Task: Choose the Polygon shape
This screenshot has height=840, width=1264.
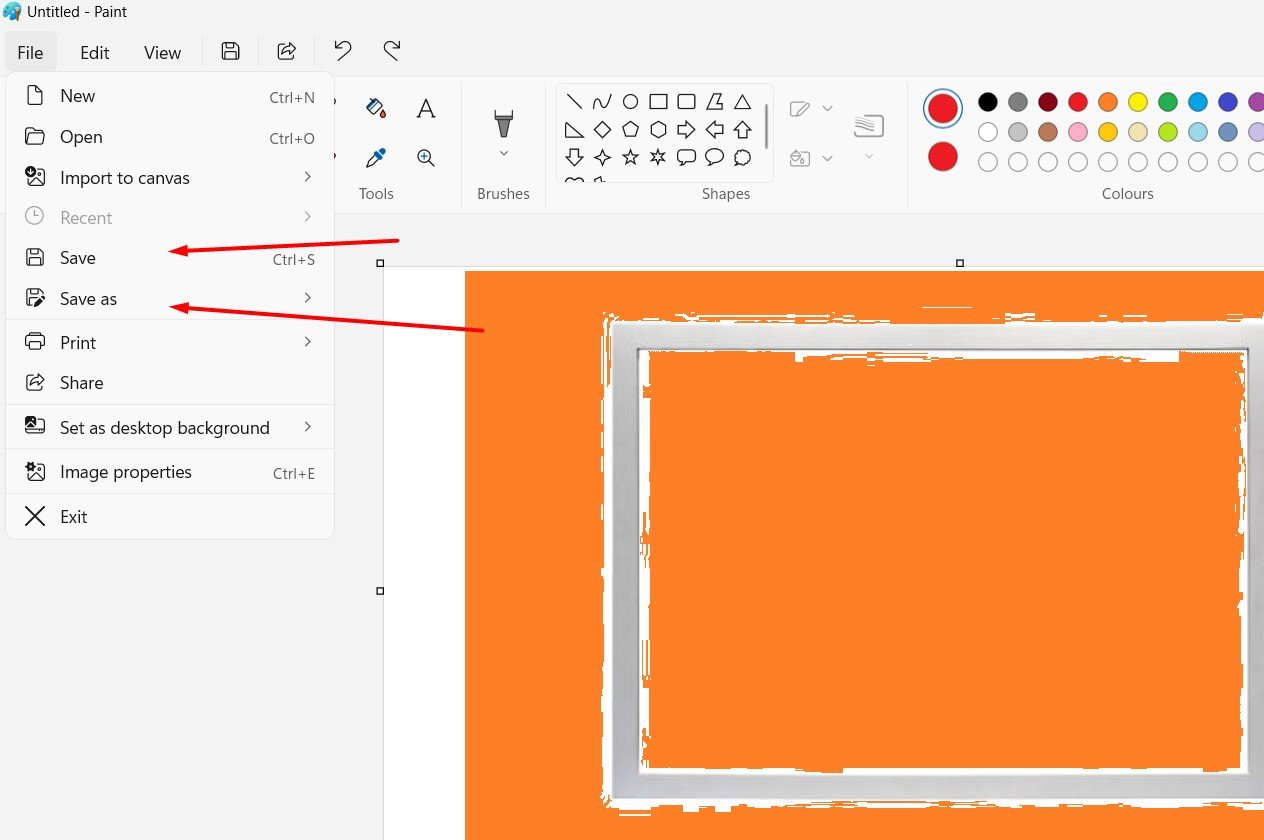Action: (714, 101)
